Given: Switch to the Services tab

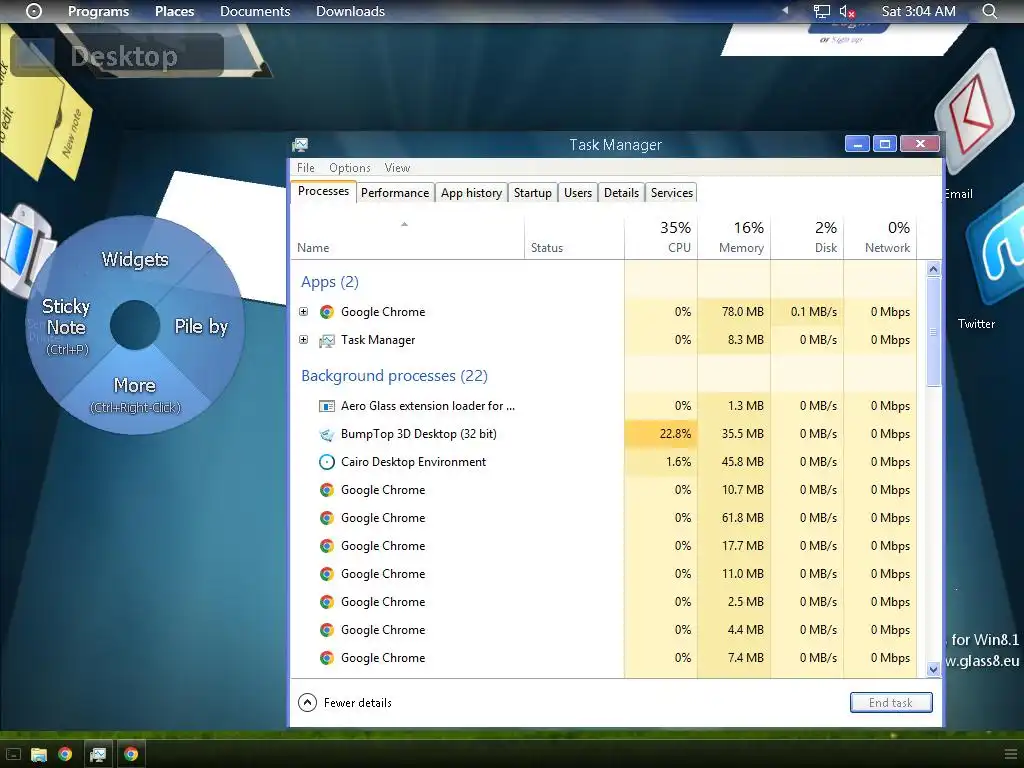Looking at the screenshot, I should click(x=671, y=193).
